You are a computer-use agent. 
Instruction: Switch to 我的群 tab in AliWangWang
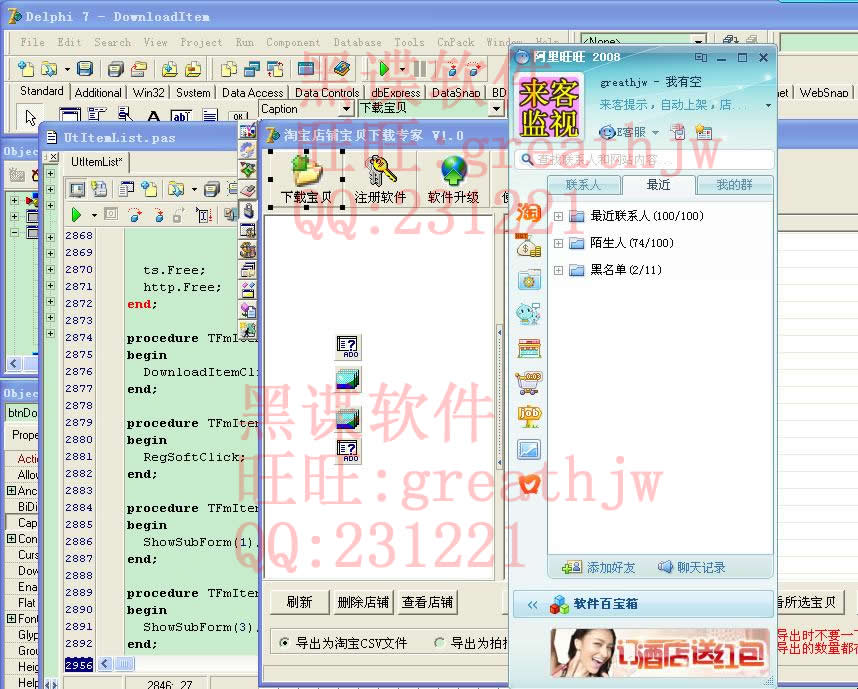pos(734,185)
